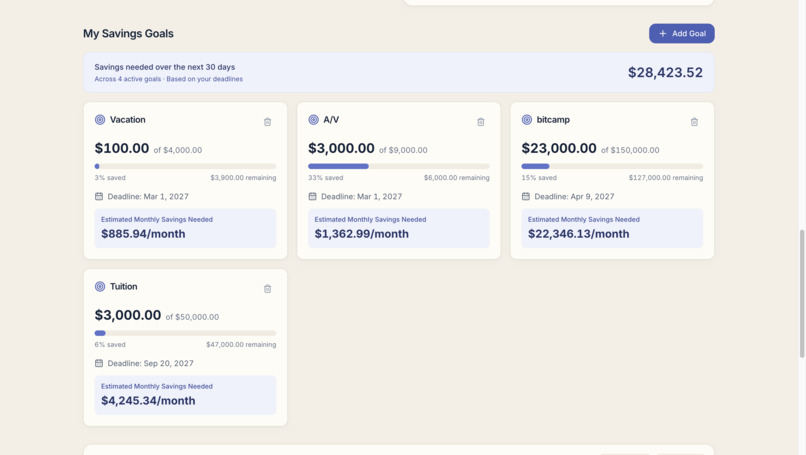Click the page vertical scrollbar thumb
Screen dimensions: 806x455
801,294
